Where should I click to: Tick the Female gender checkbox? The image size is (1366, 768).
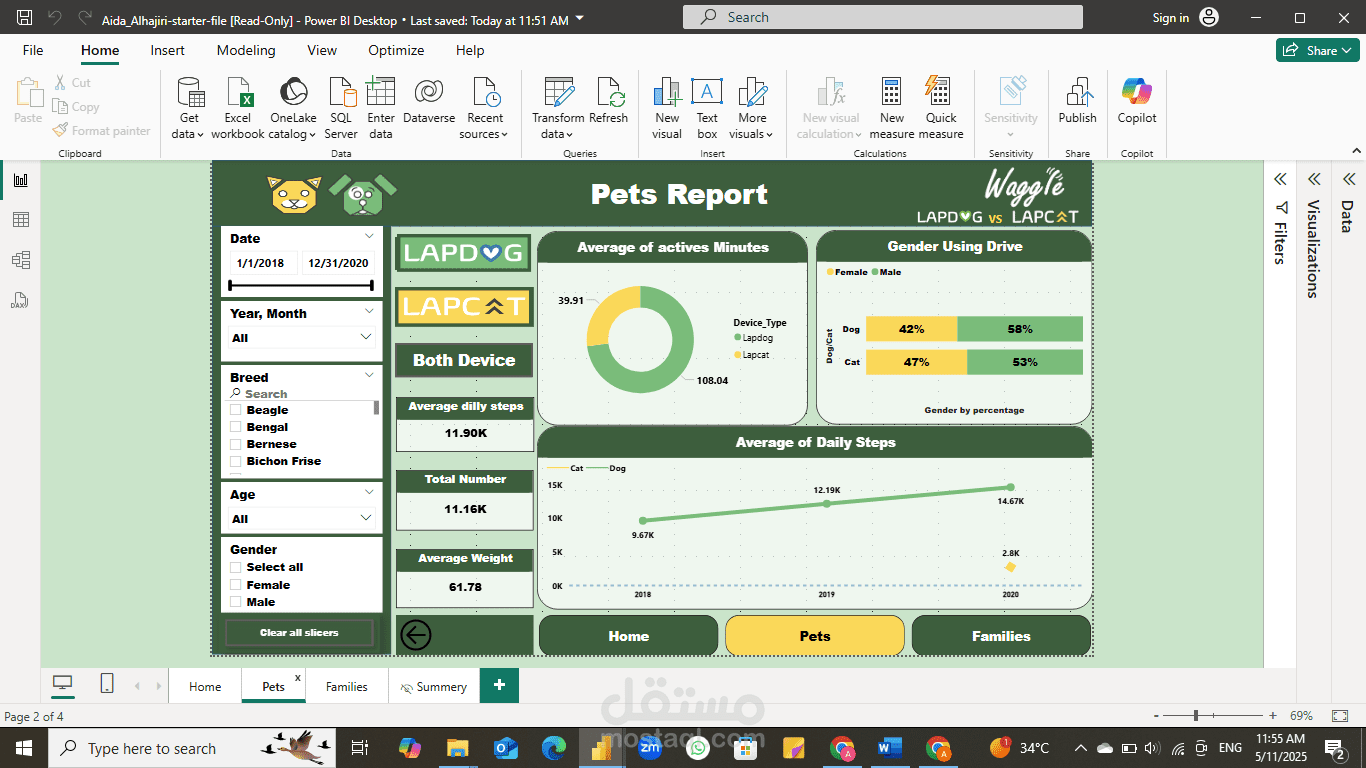coord(236,585)
